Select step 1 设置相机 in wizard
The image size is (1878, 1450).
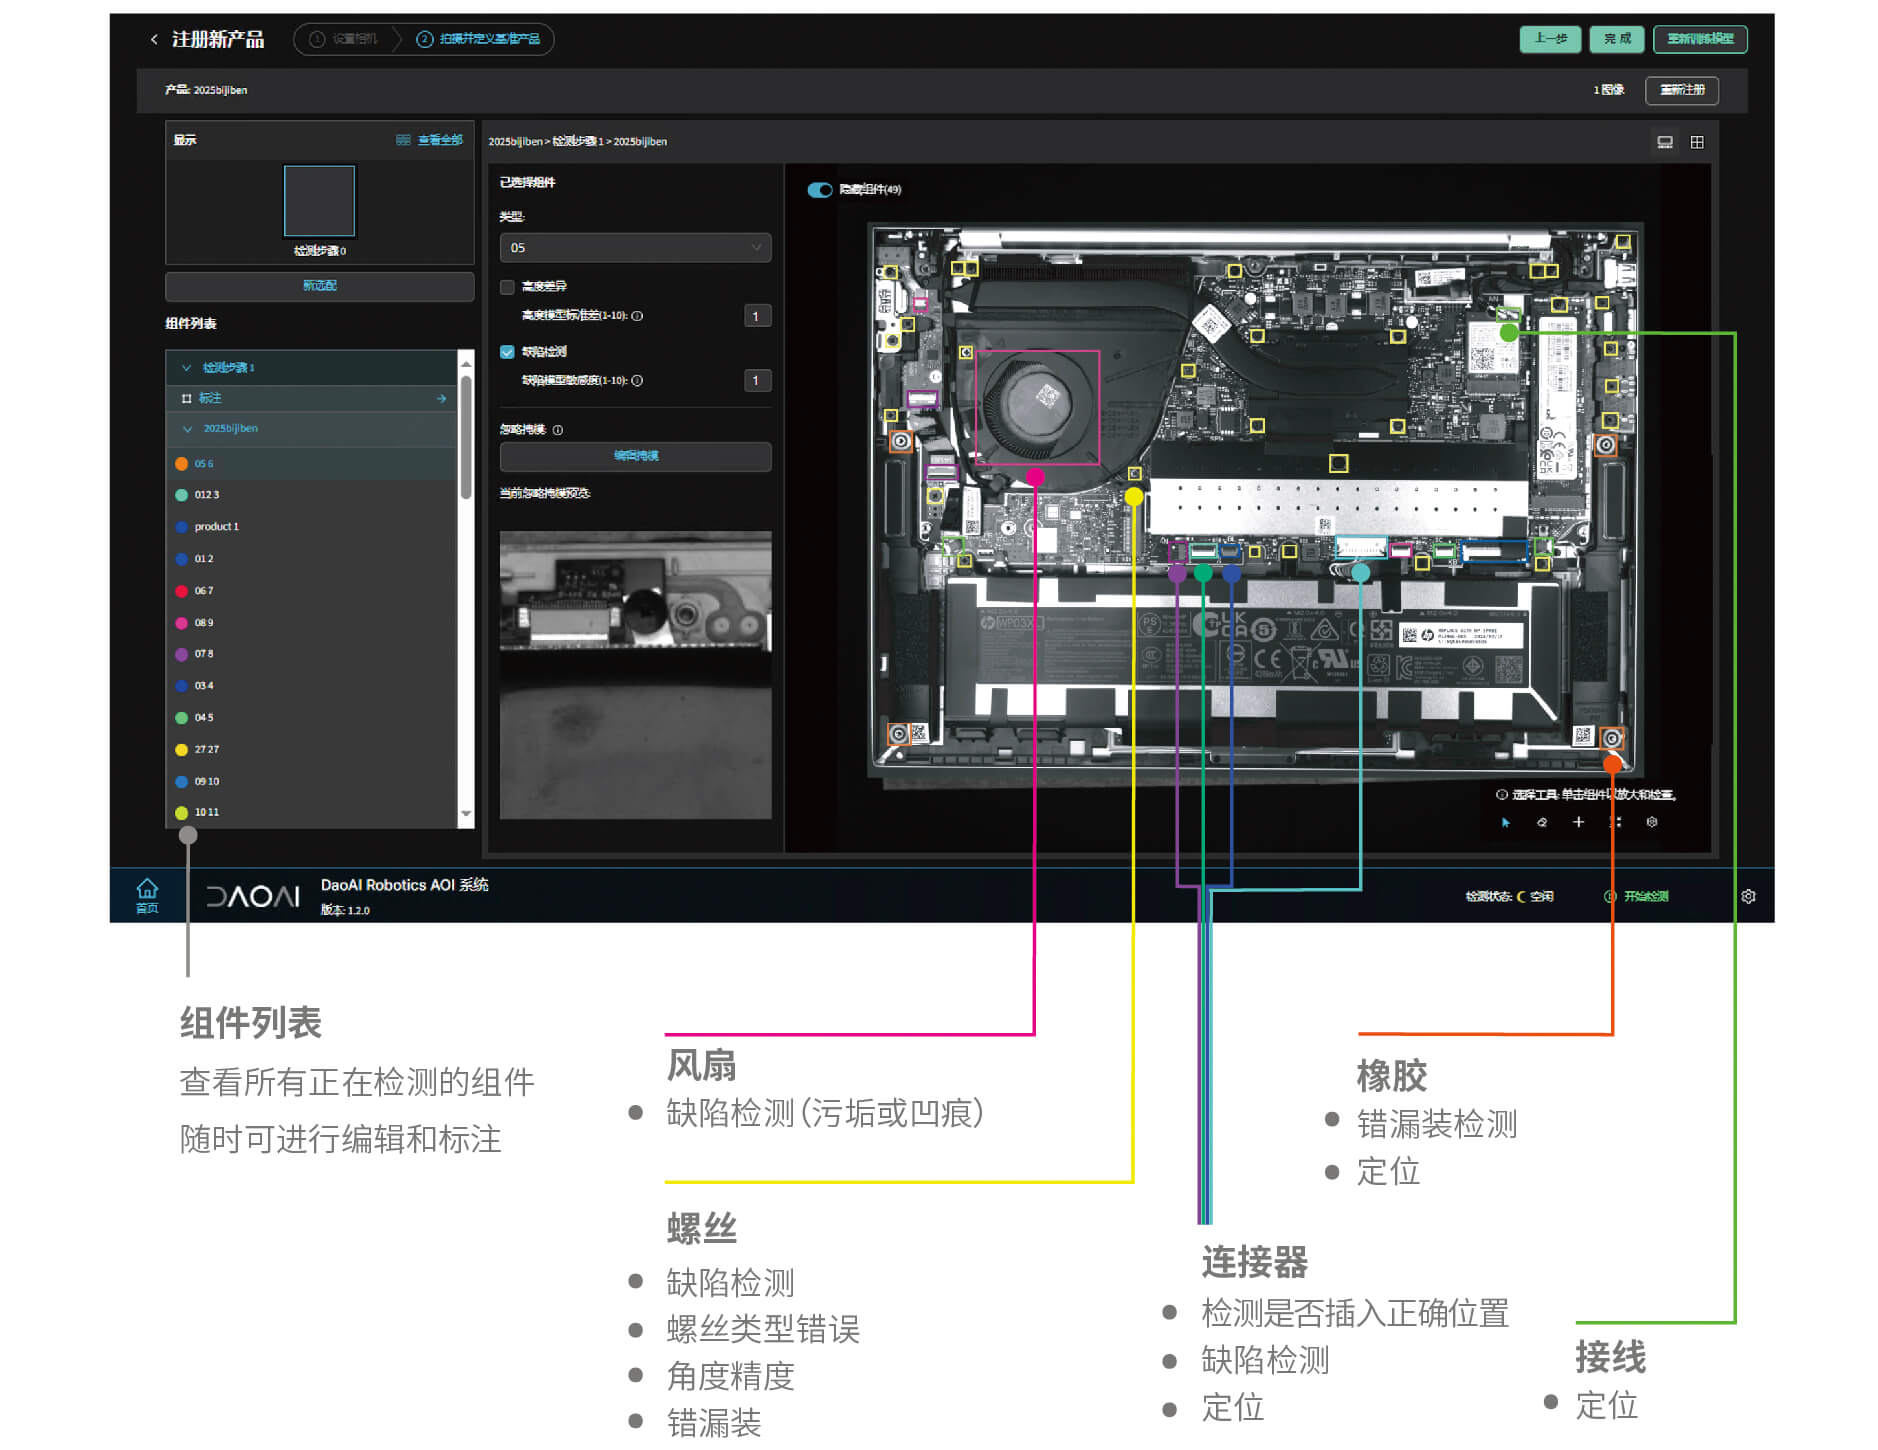tap(344, 39)
